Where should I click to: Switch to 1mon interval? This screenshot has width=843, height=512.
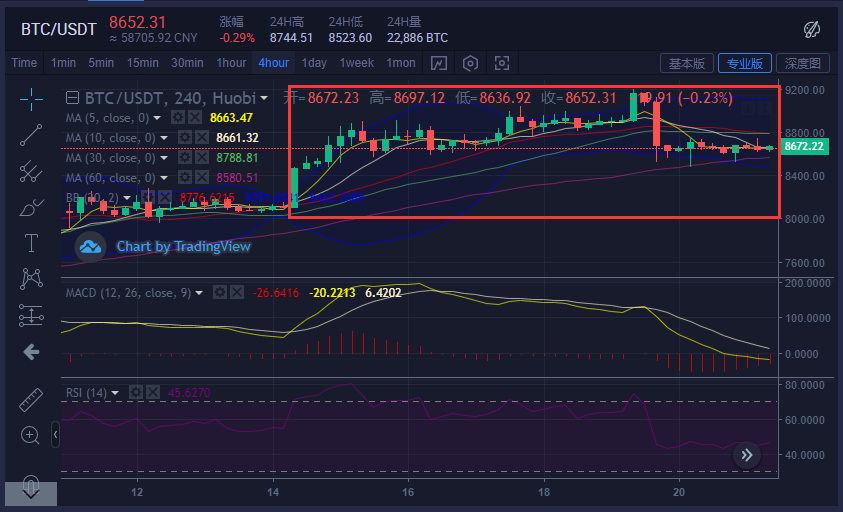pos(401,63)
